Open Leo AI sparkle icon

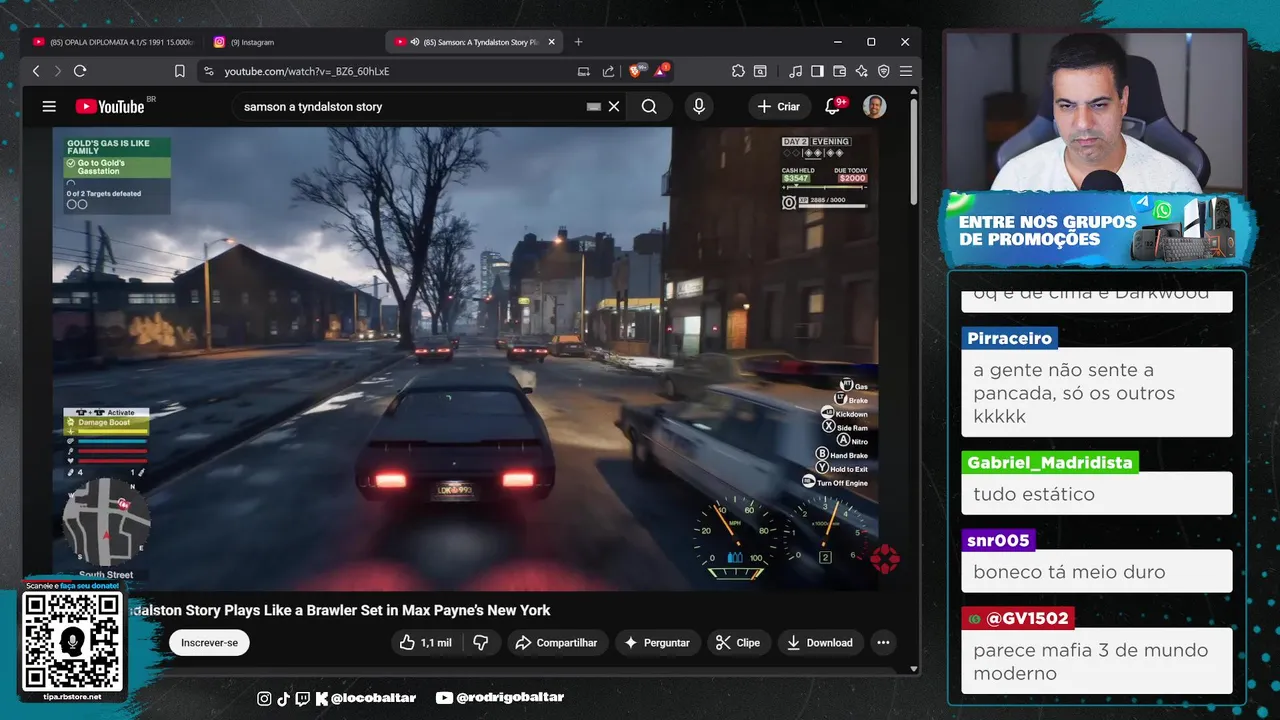[861, 71]
